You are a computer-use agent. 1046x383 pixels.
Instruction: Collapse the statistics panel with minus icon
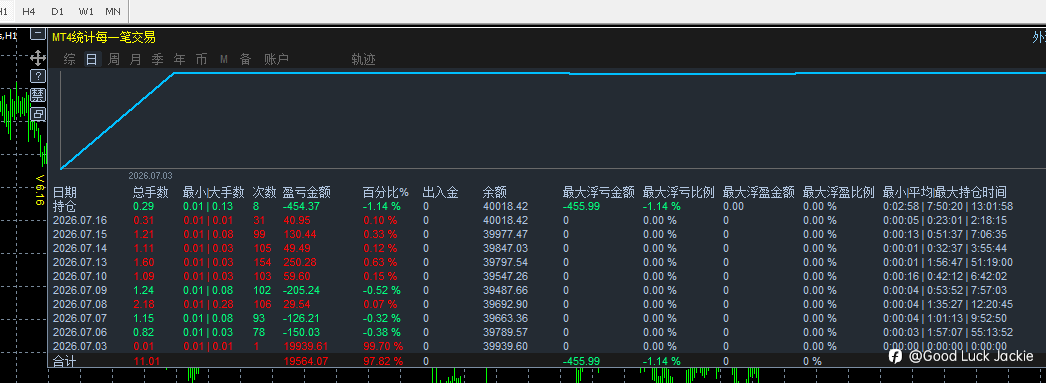point(38,33)
